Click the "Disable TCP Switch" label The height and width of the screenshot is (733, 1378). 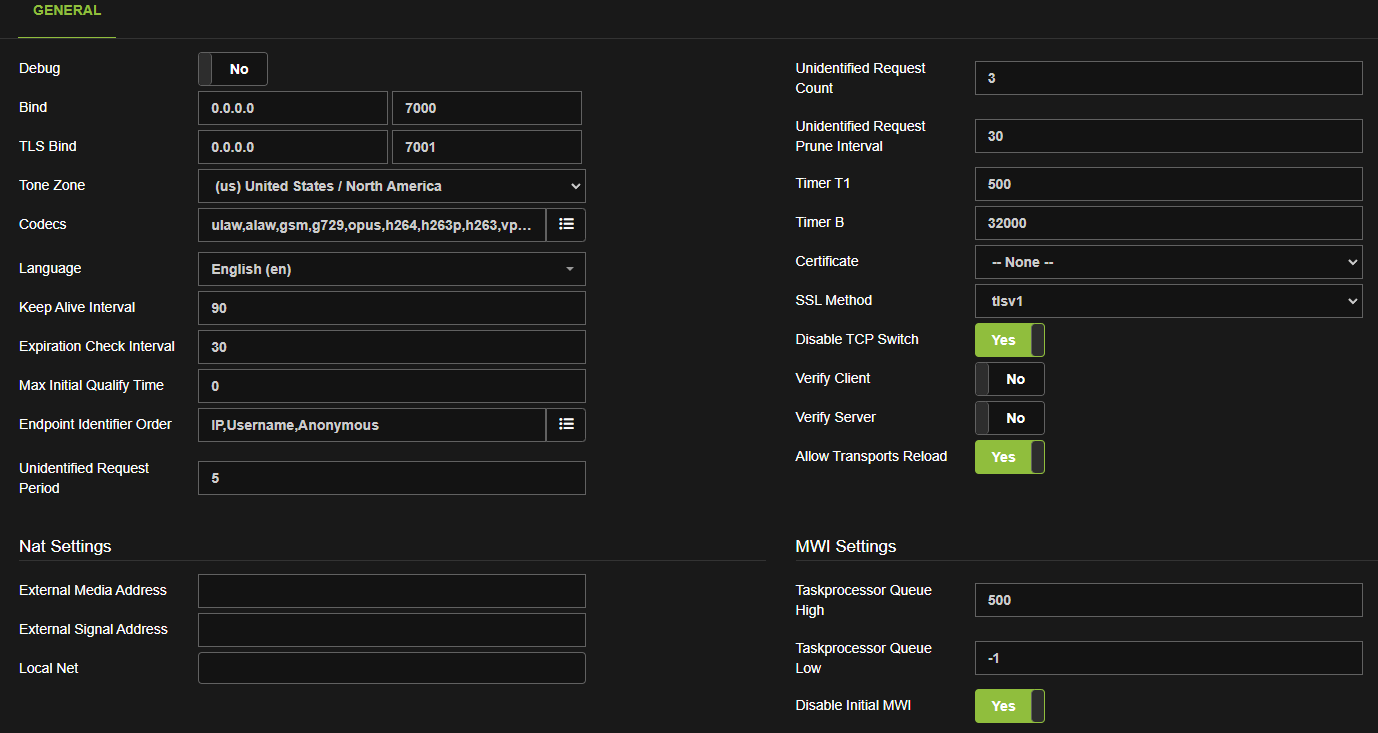pyautogui.click(x=857, y=340)
